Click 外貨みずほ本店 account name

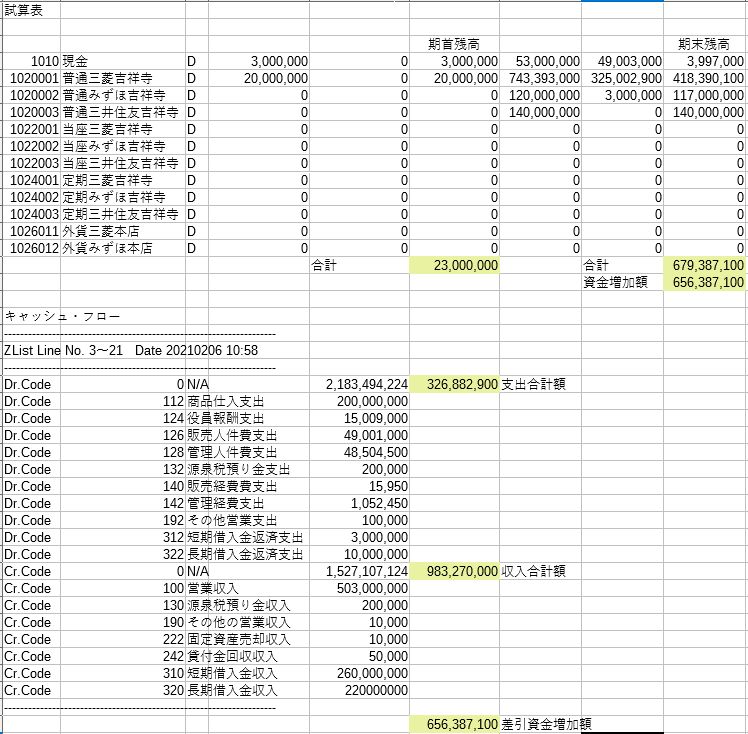tap(107, 248)
